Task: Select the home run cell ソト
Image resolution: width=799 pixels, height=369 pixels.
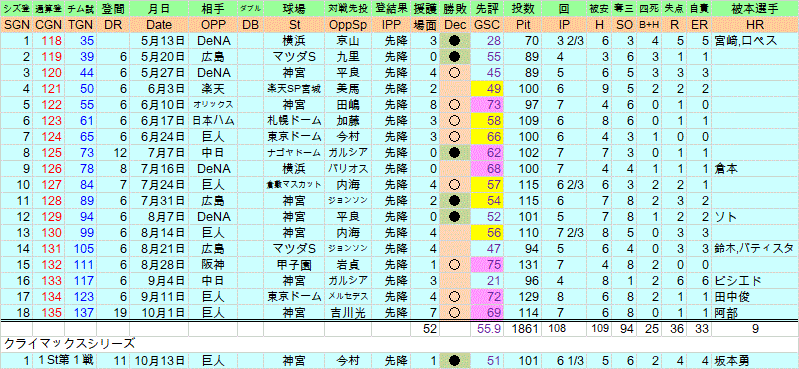Action: click(725, 216)
